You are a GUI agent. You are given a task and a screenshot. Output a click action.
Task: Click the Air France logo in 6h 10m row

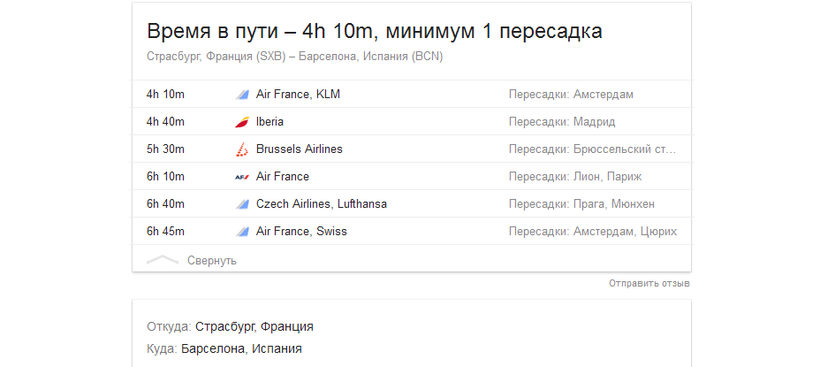[x=242, y=177]
